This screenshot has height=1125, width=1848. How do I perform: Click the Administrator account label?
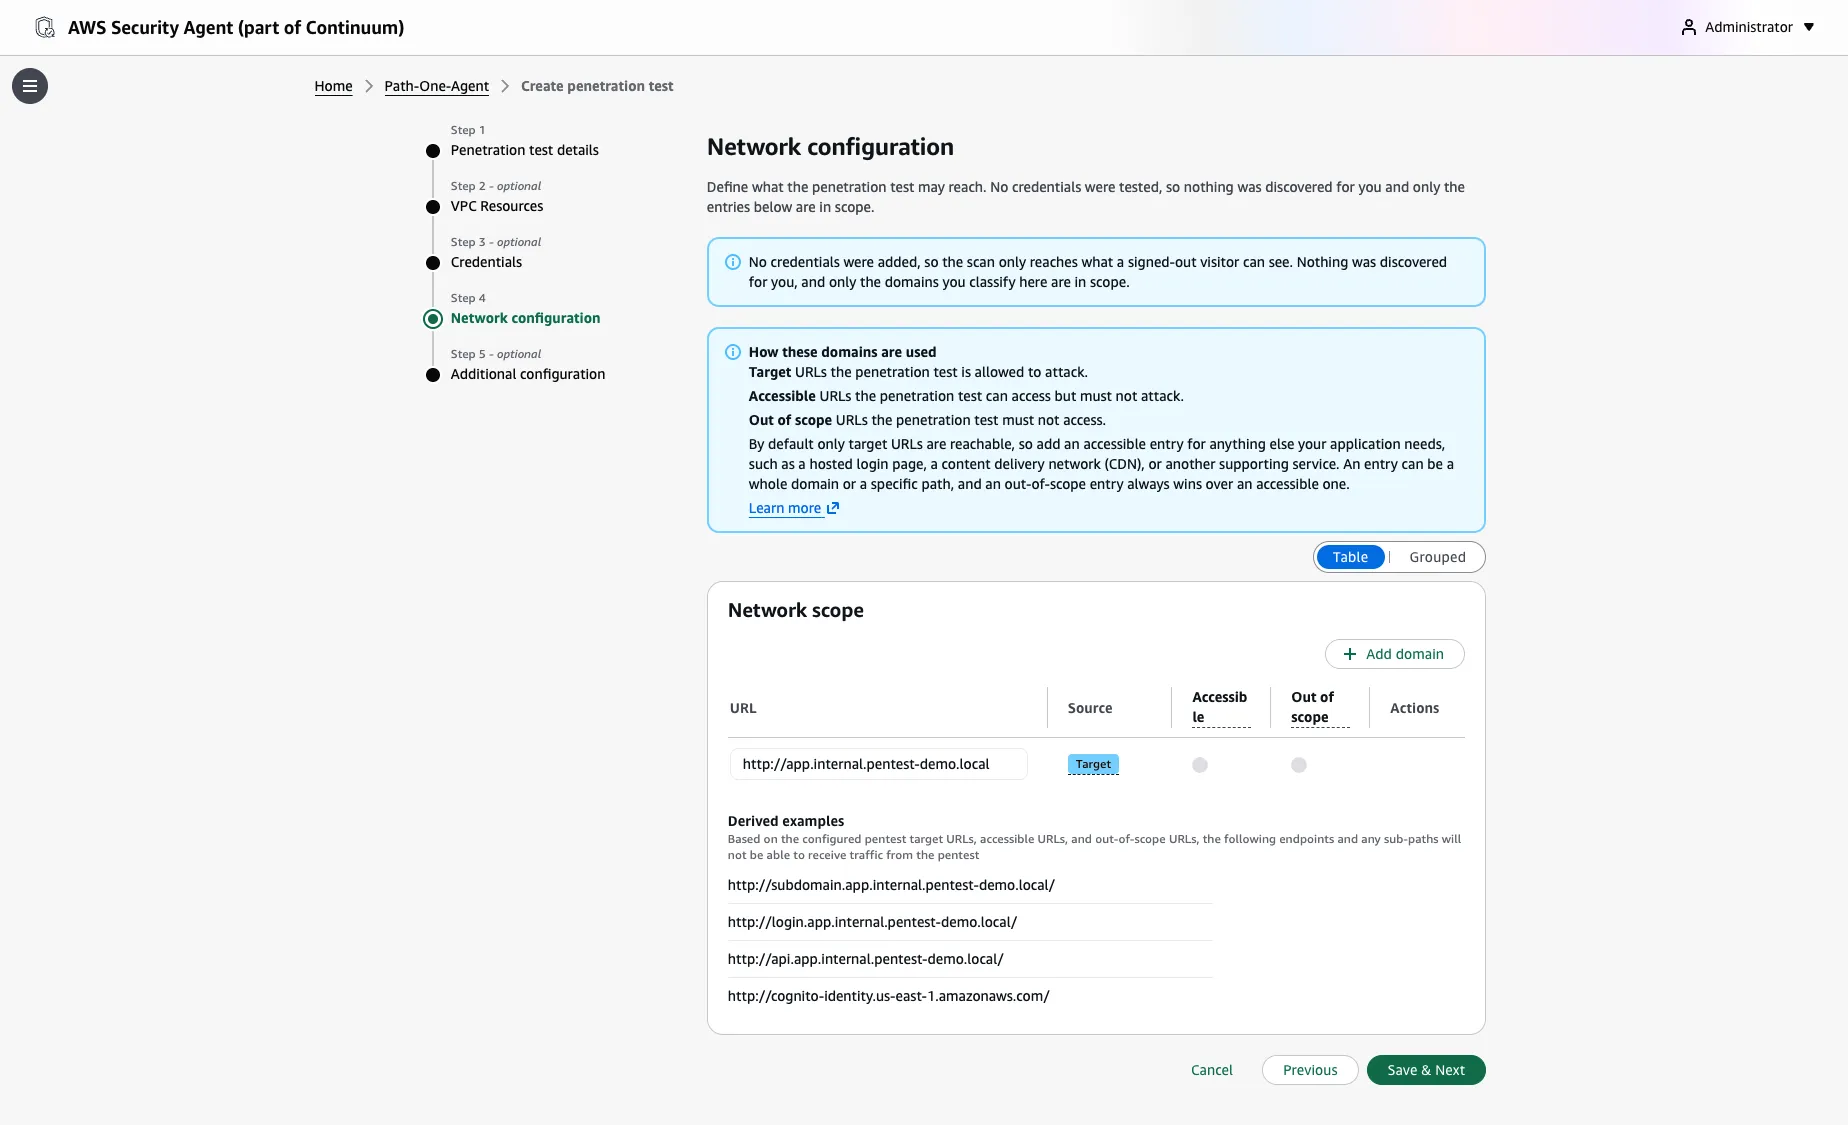click(x=1748, y=27)
